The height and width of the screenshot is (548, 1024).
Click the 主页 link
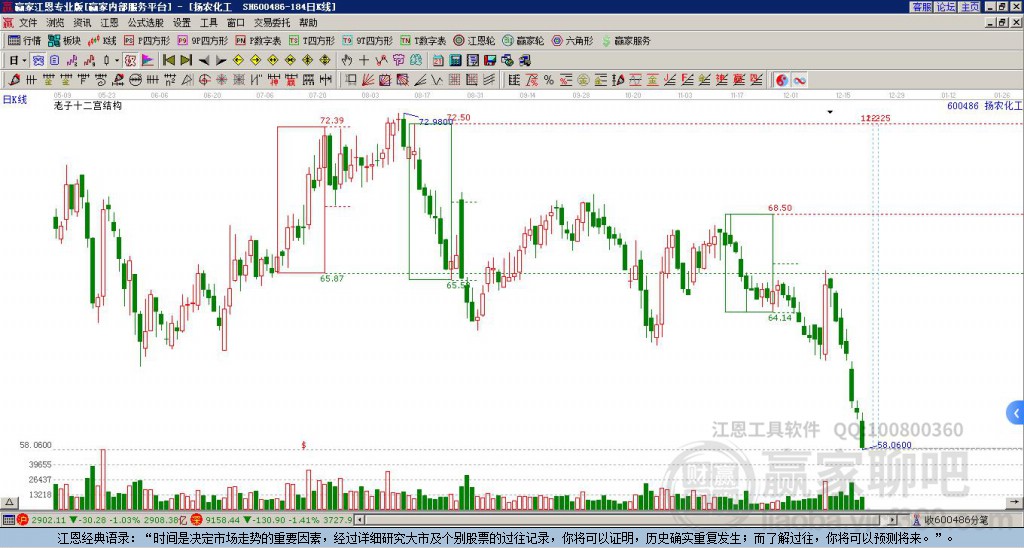click(970, 7)
